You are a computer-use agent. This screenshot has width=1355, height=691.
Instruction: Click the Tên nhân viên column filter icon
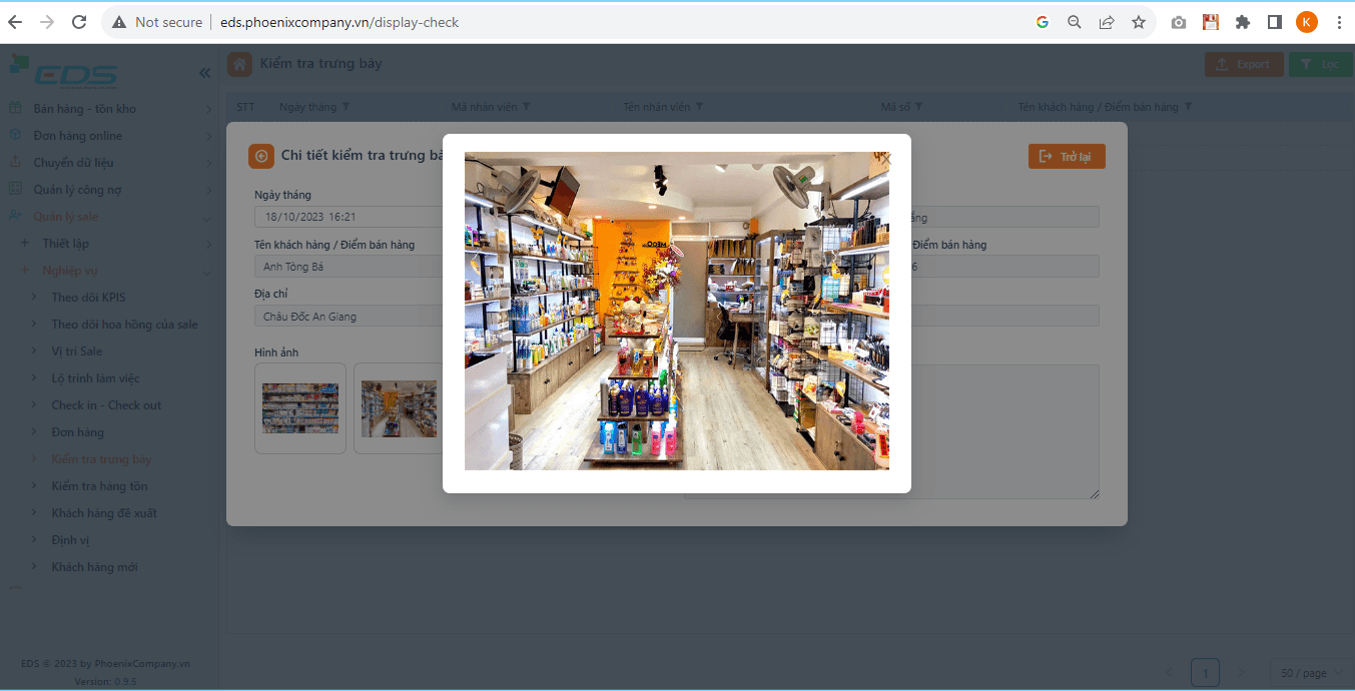[x=699, y=107]
